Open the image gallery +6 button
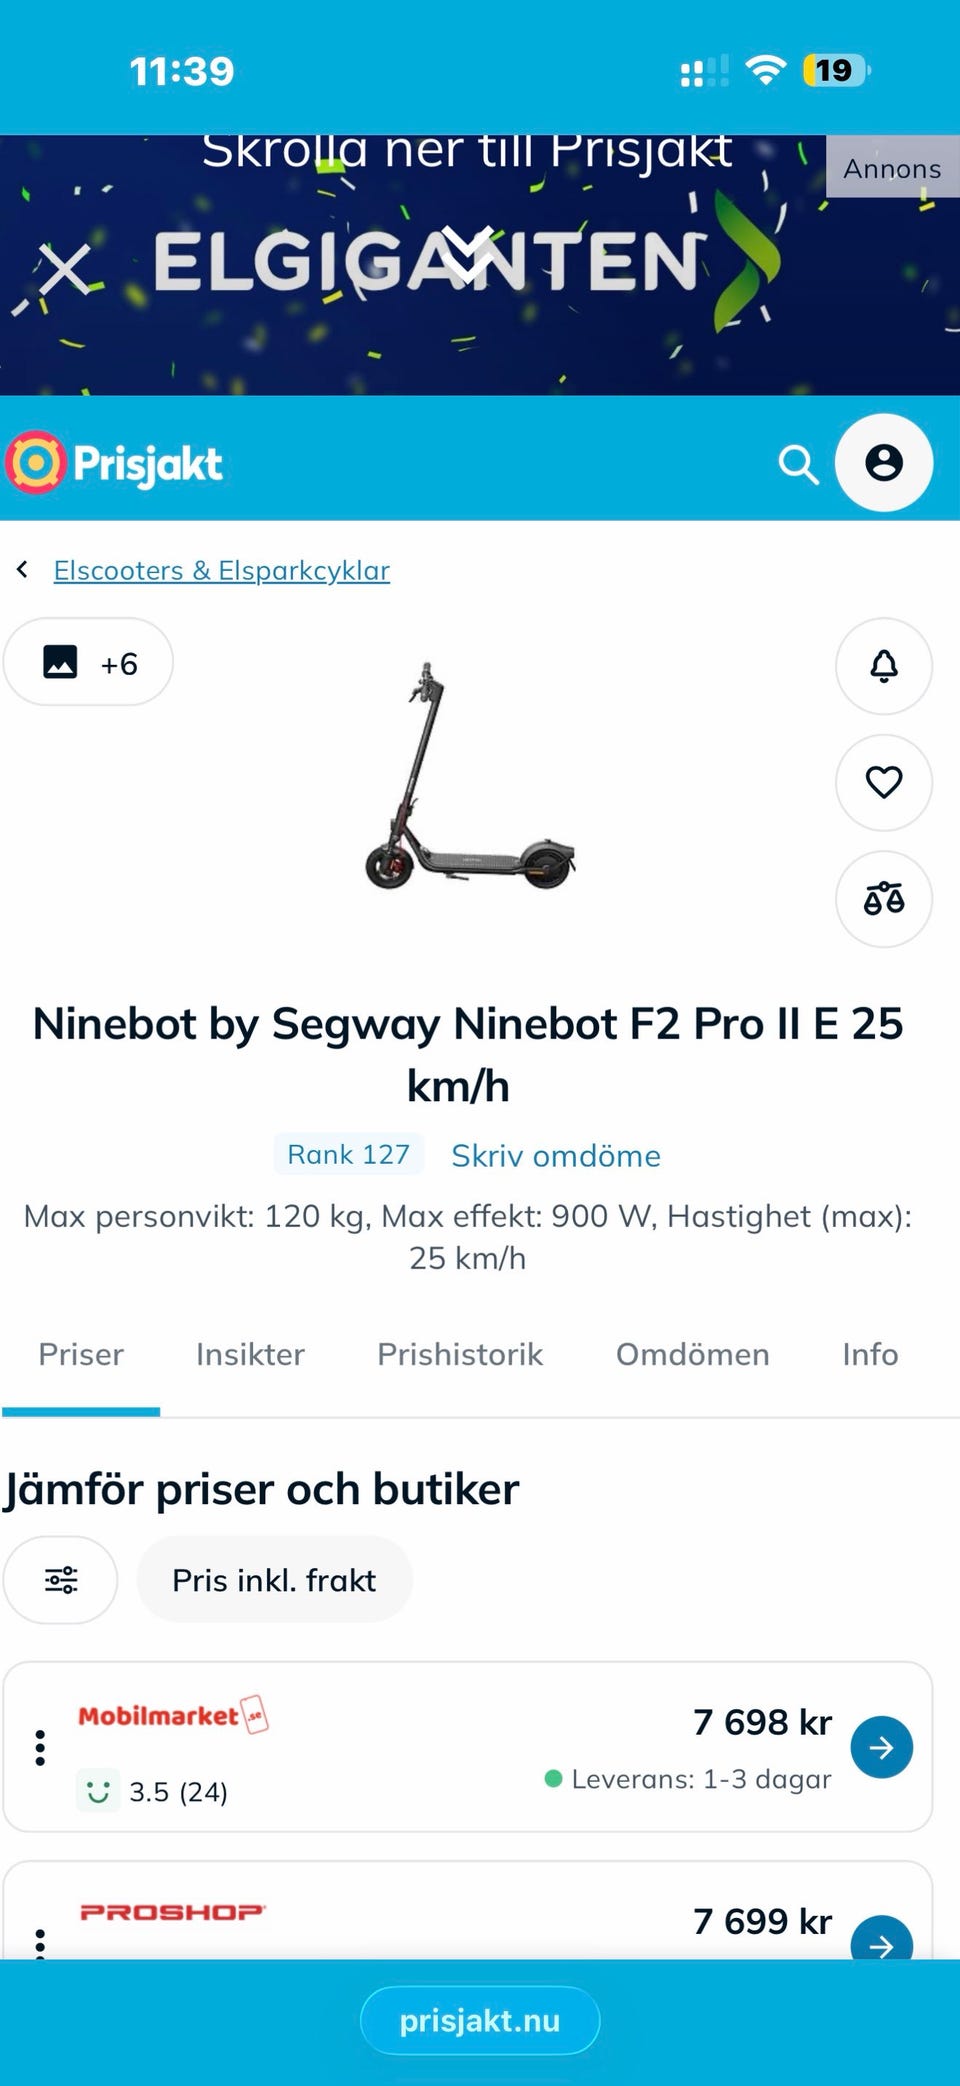This screenshot has width=960, height=2086. pyautogui.click(x=88, y=662)
